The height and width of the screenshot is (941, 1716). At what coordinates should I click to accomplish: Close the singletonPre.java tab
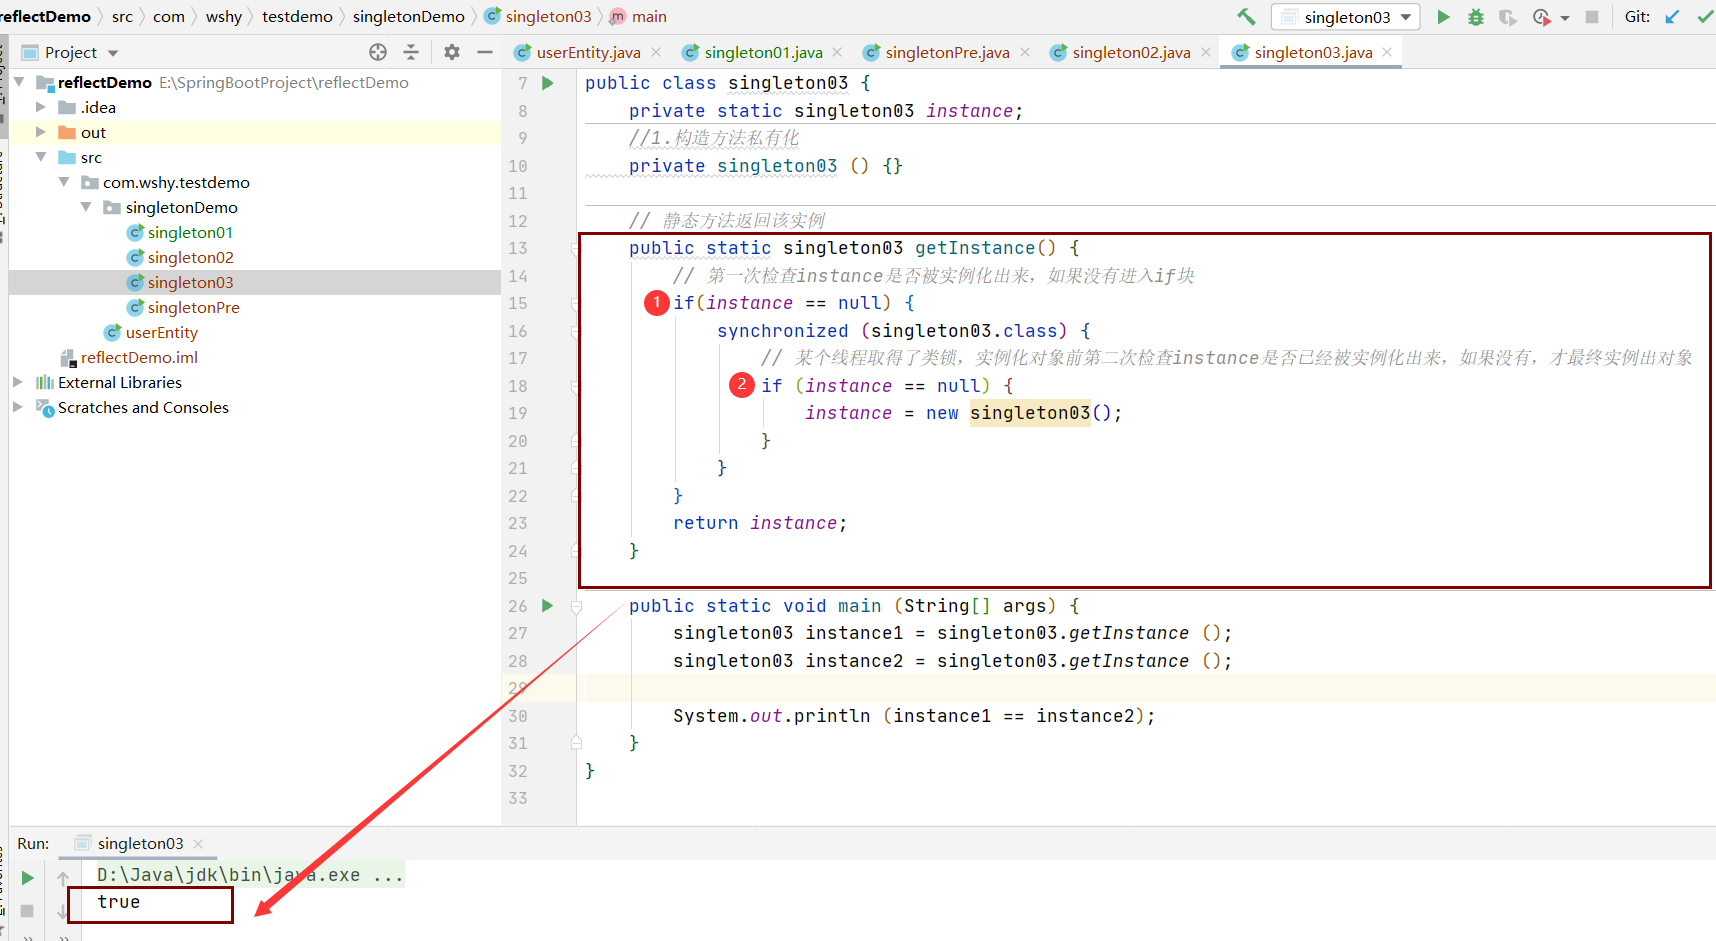[1025, 52]
